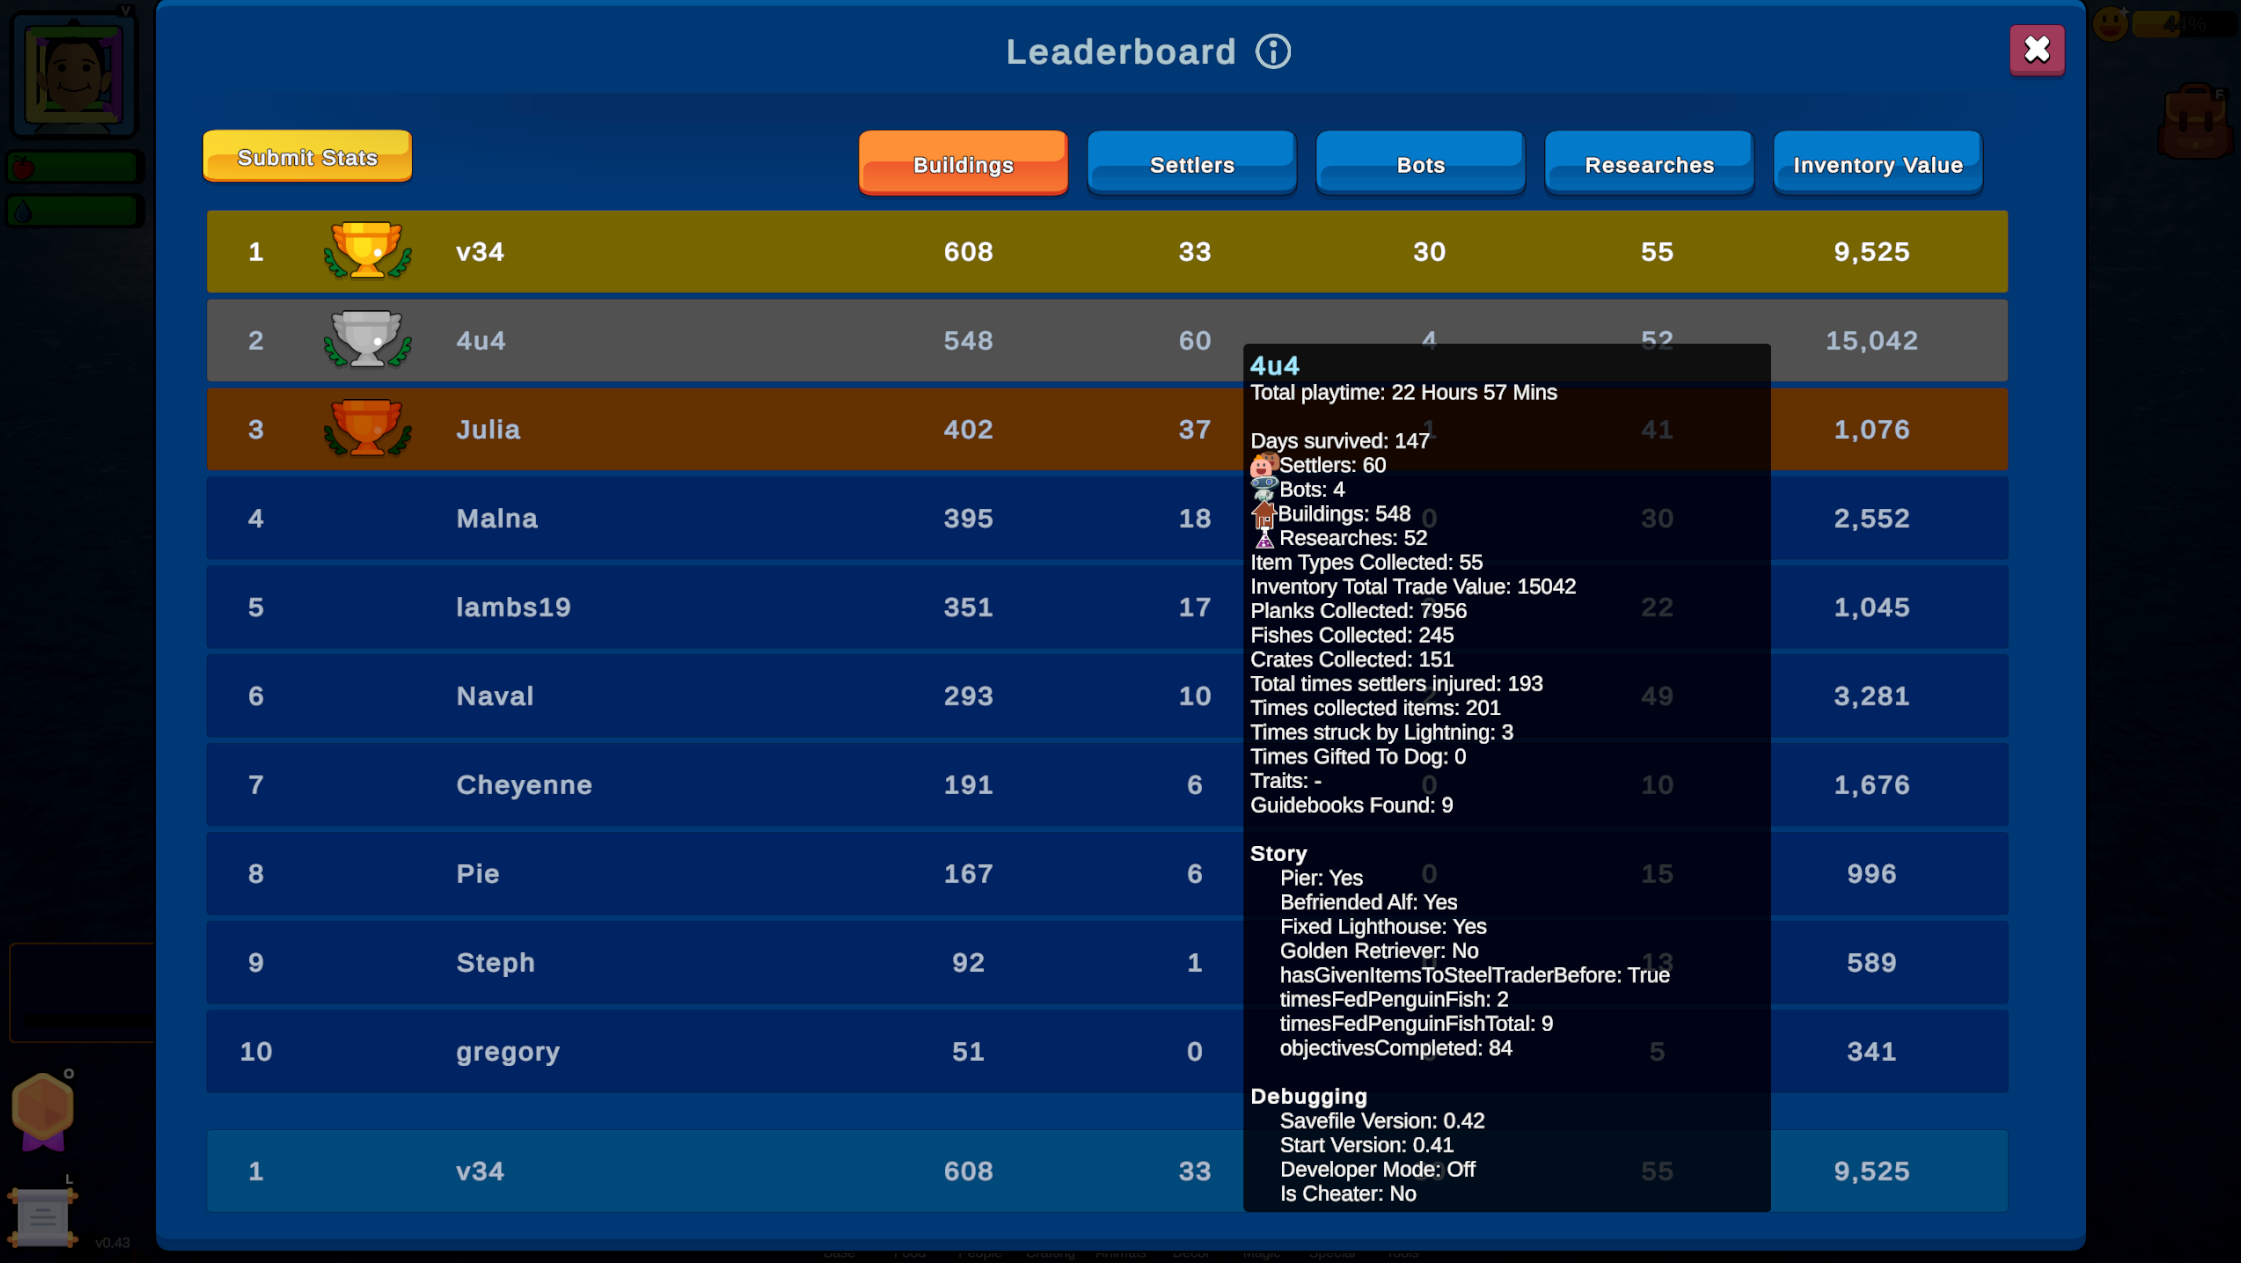Click the Researches tab to toggle research ranking
The image size is (2241, 1263).
coord(1648,165)
